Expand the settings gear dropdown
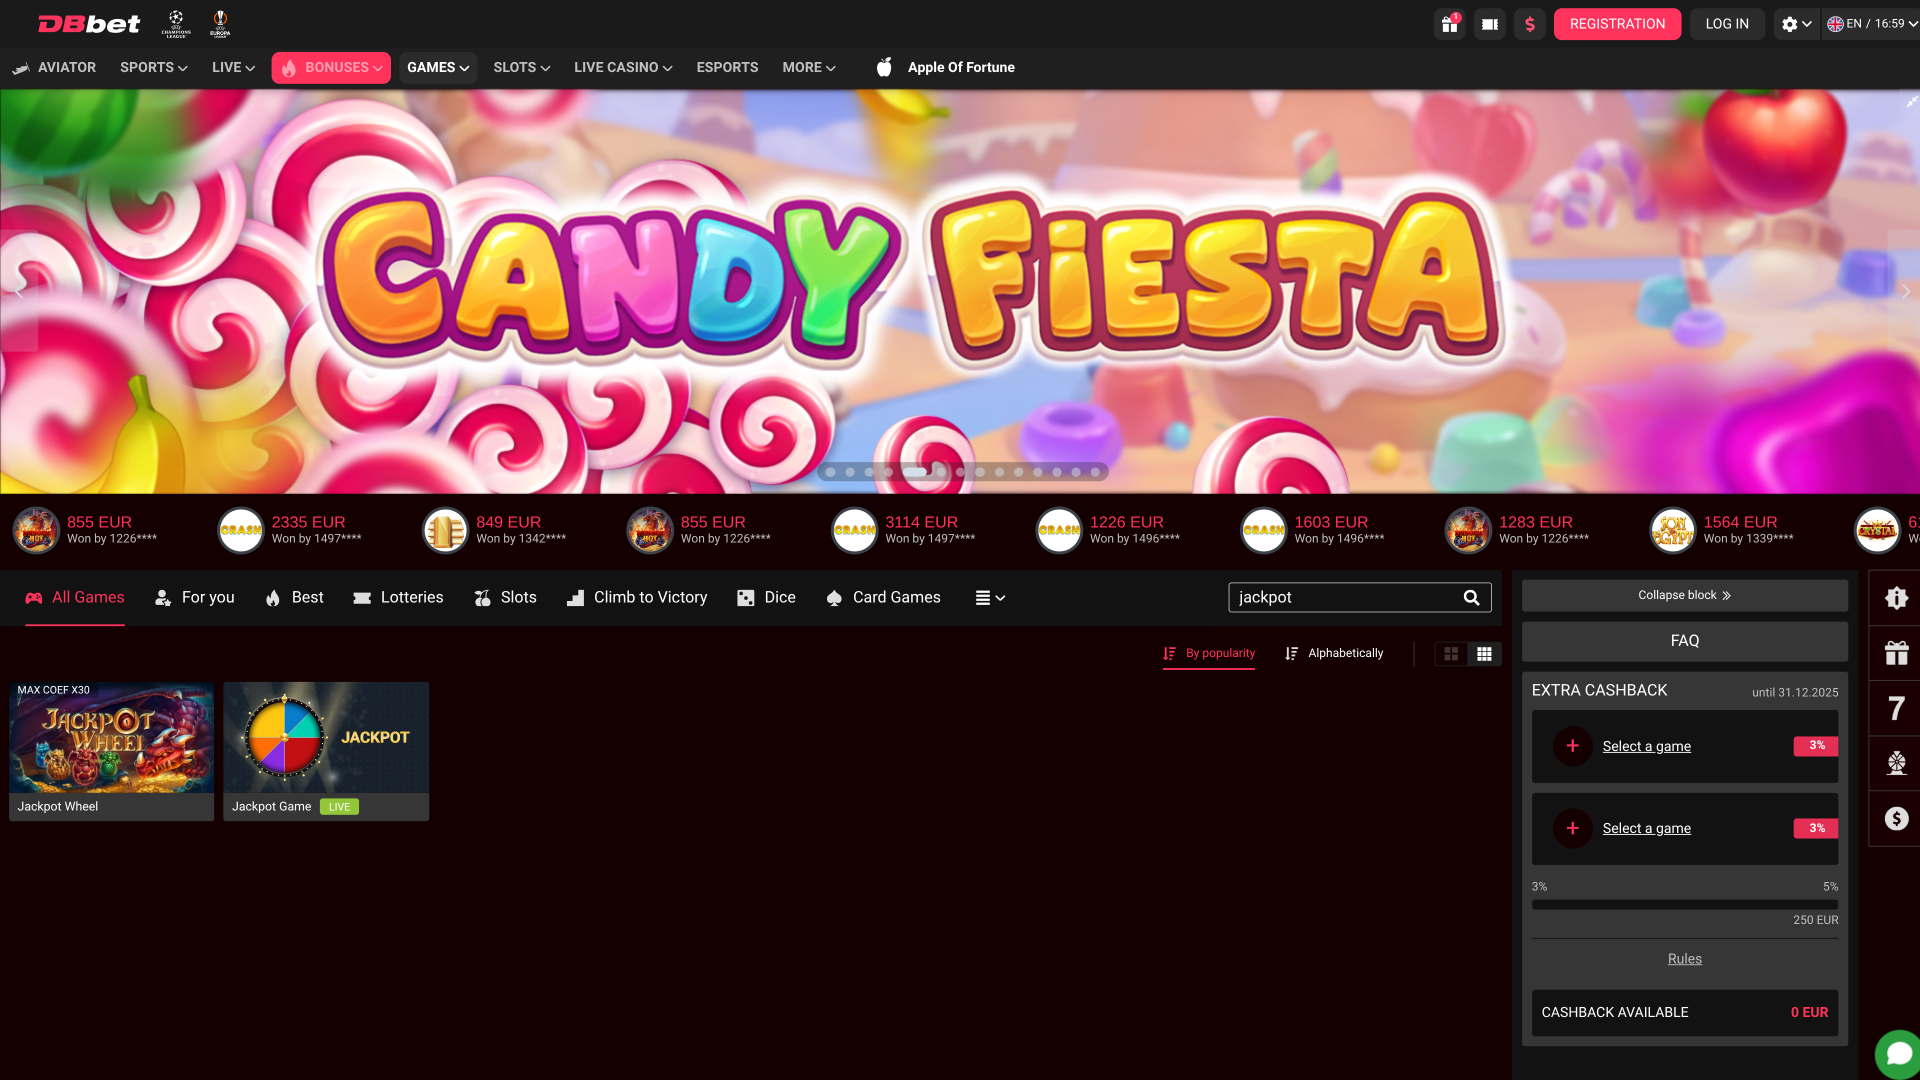The image size is (1920, 1080). pyautogui.click(x=1795, y=23)
